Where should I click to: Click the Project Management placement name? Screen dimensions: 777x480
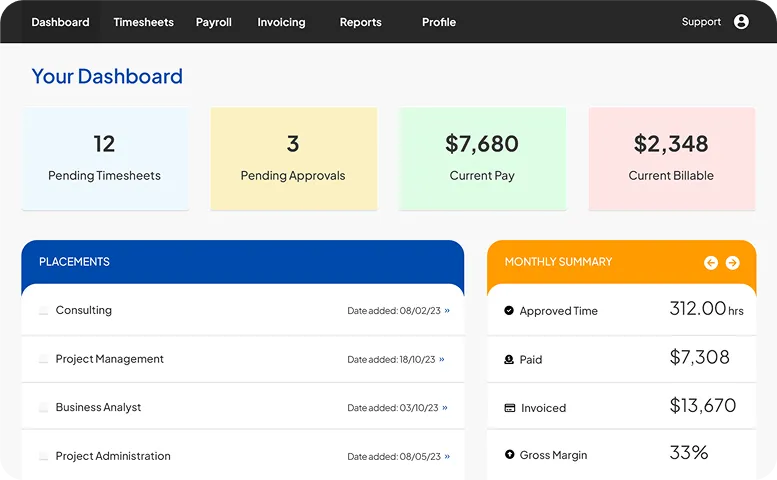coord(110,359)
